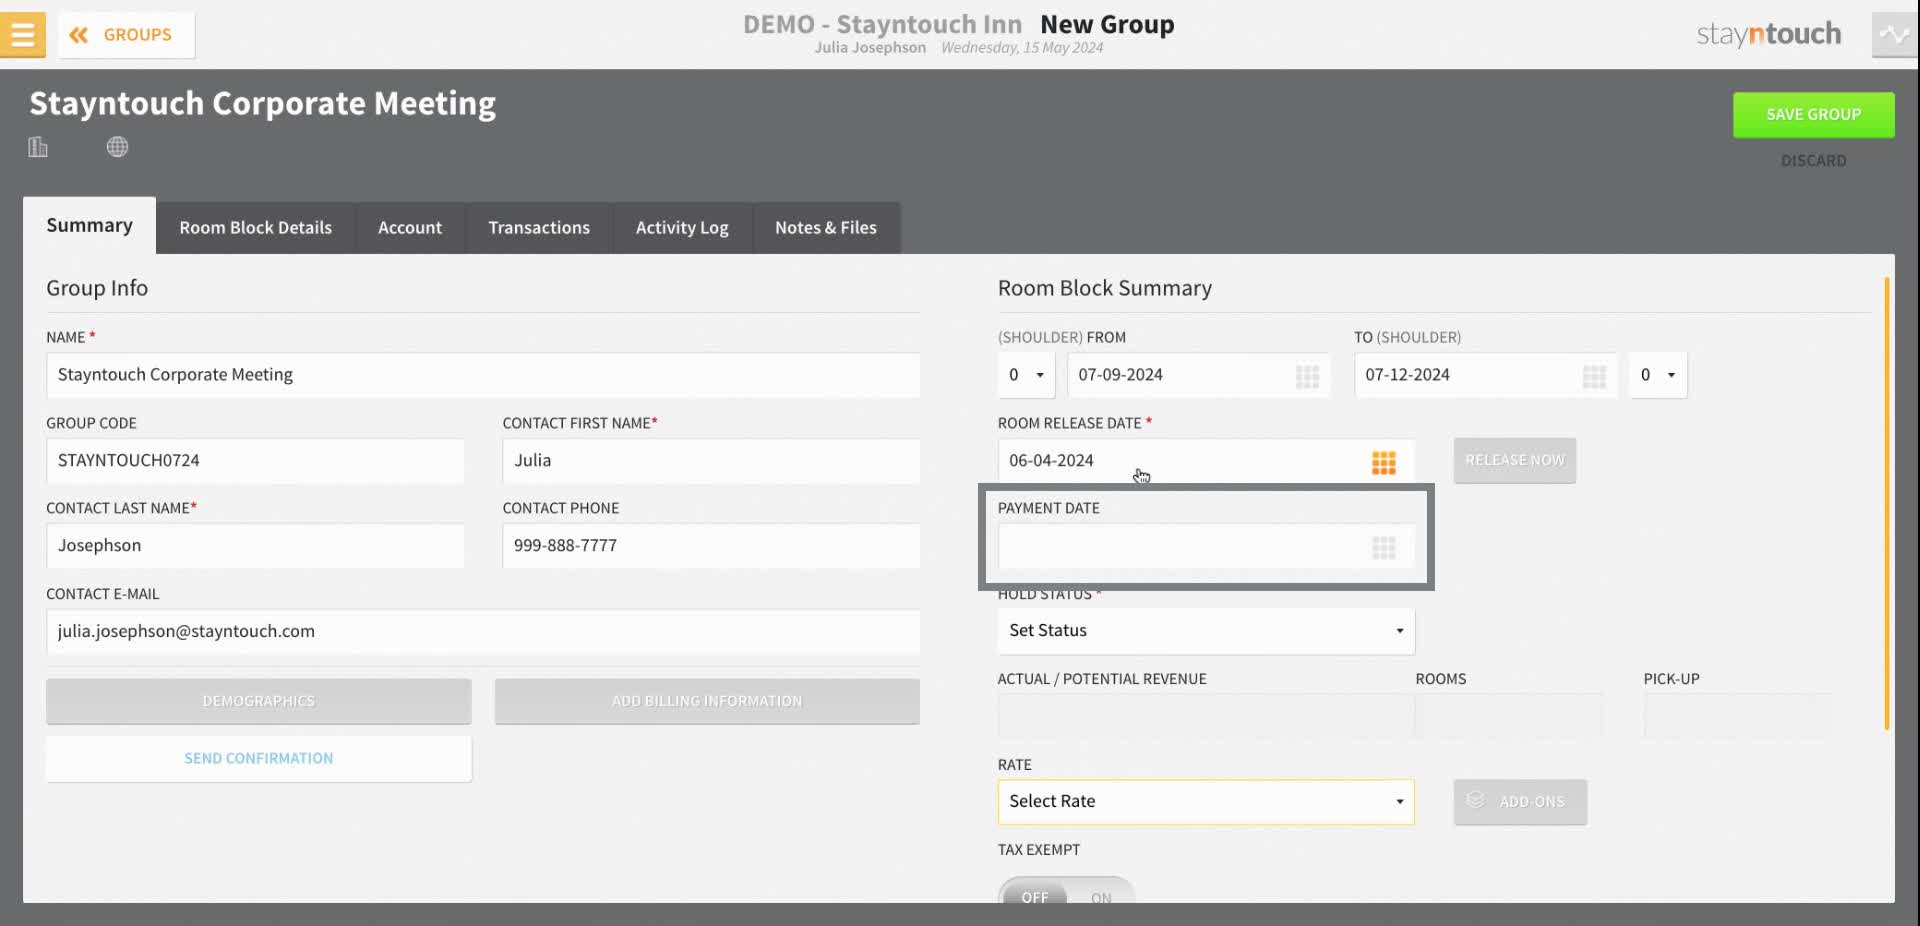Open Select Rate dropdown
Screen dimensions: 1920x926
point(1206,802)
